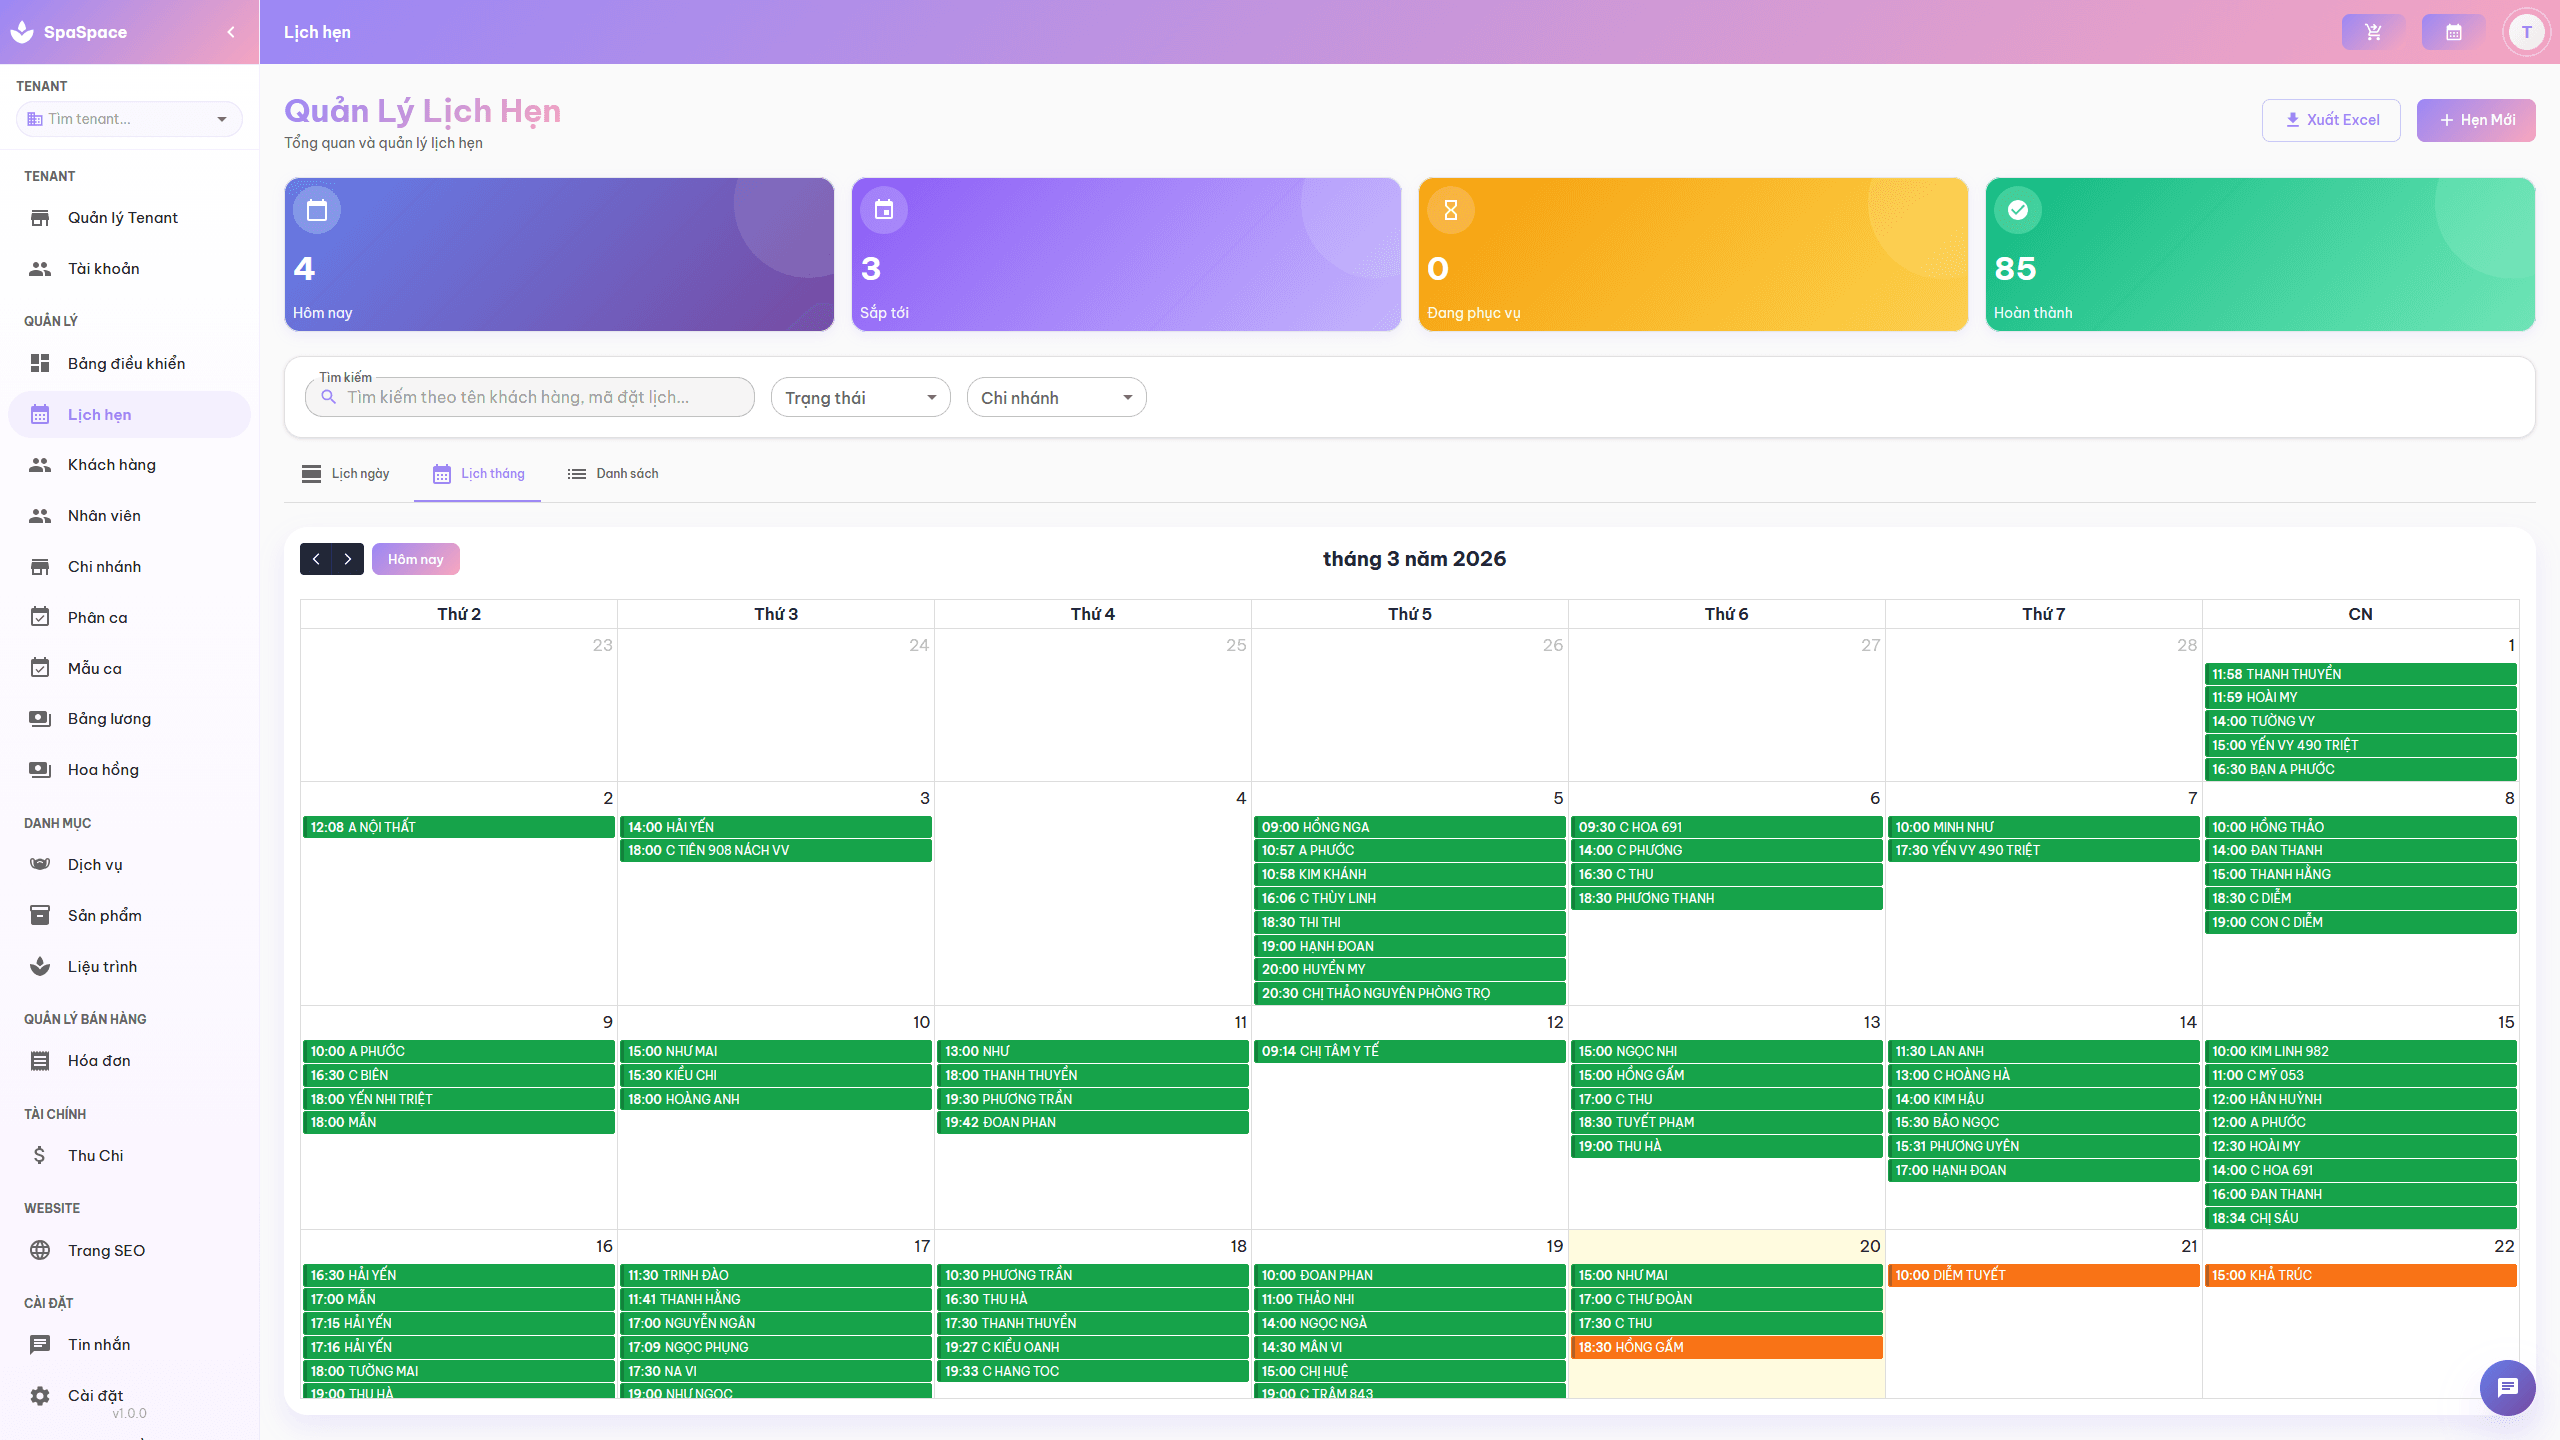Open the floating chat message button
2560x1440 pixels.
coord(2506,1387)
